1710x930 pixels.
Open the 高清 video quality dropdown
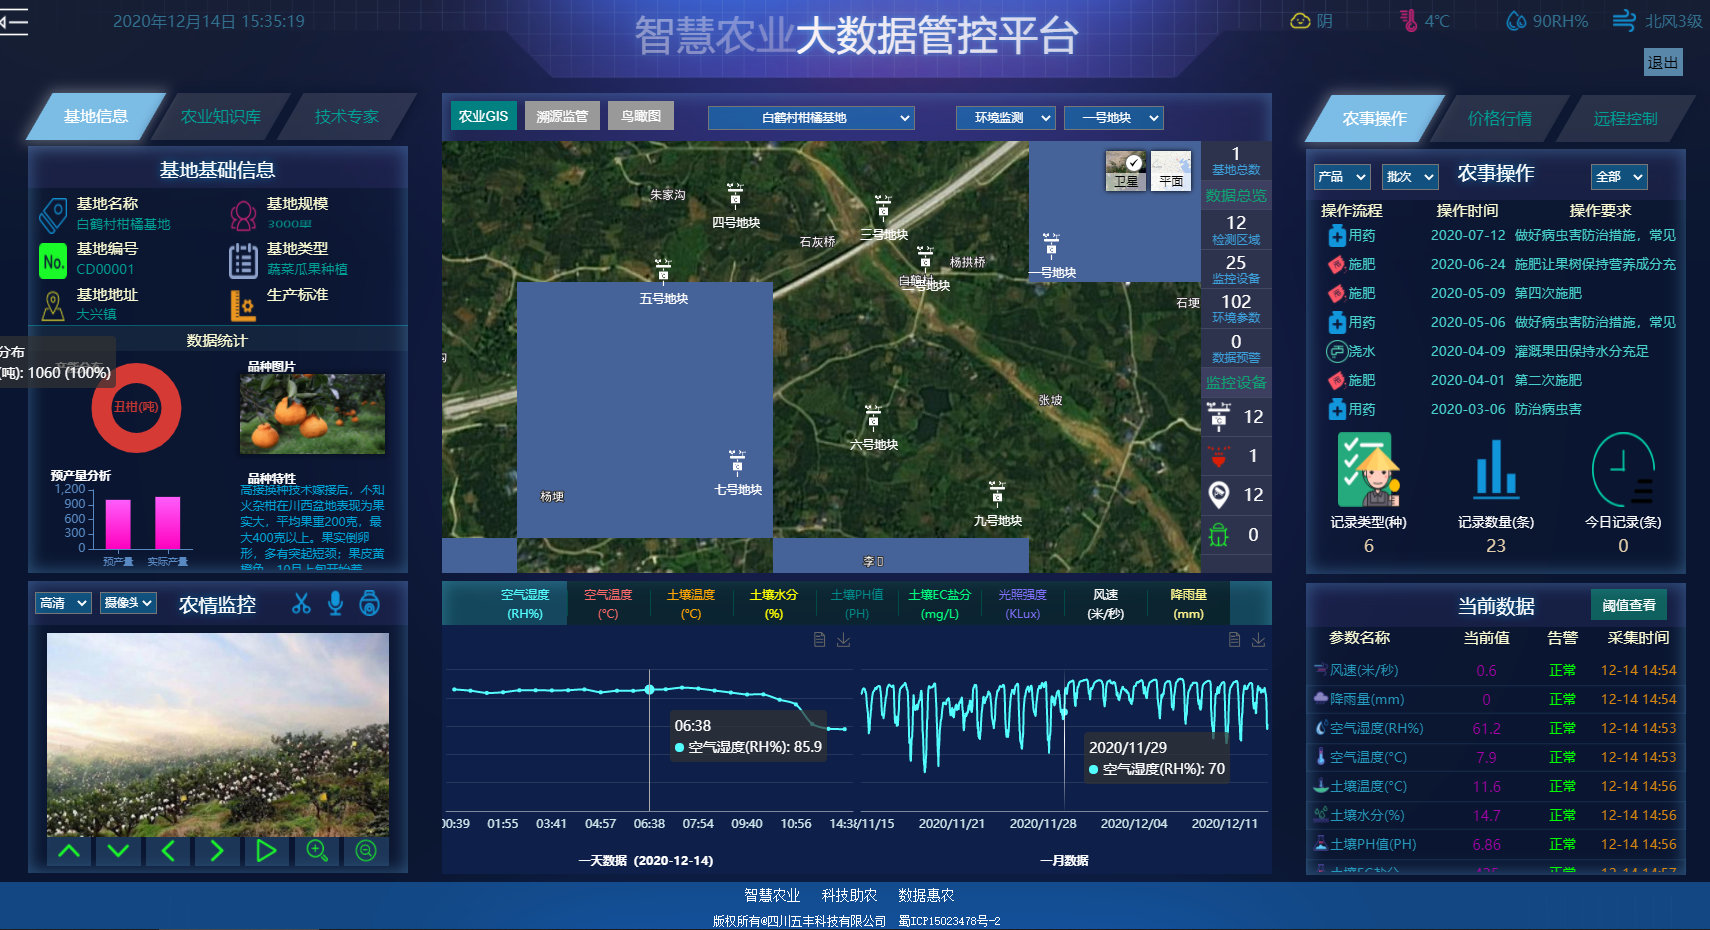pyautogui.click(x=63, y=603)
